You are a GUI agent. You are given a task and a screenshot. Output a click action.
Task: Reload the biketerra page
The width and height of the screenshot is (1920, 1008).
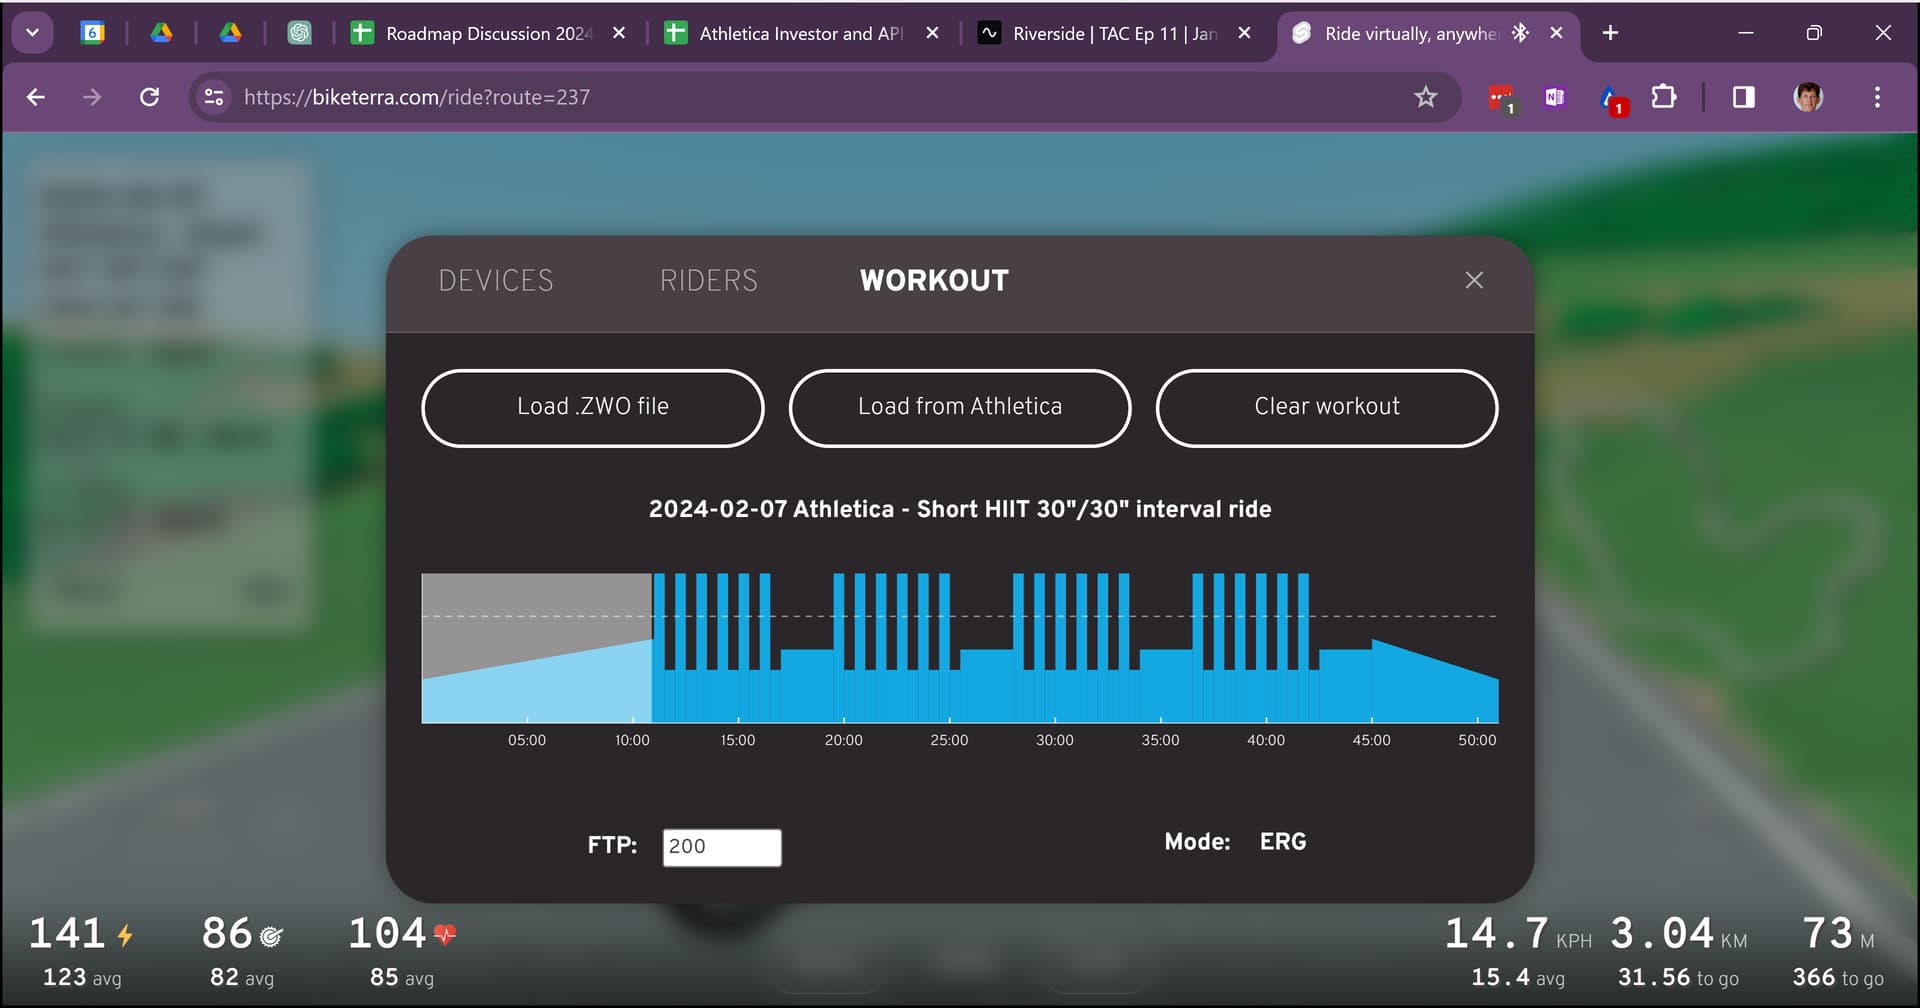pos(149,97)
